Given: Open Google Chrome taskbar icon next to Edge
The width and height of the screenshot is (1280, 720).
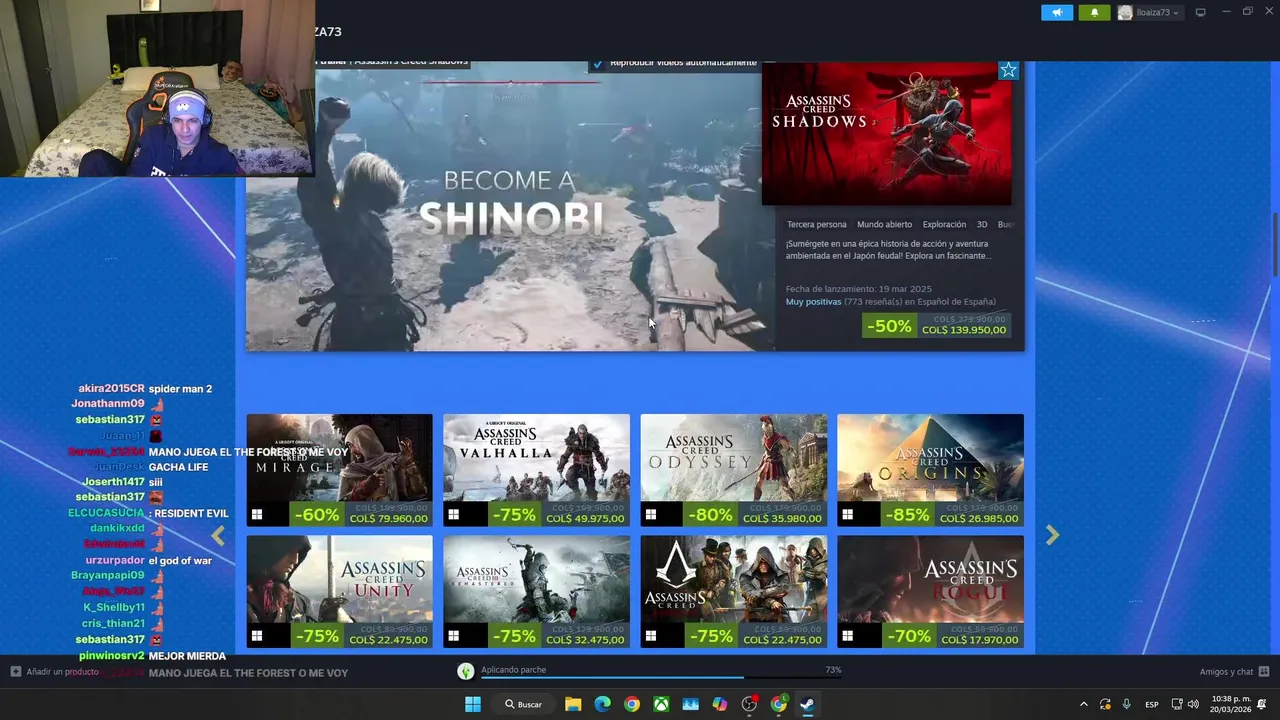Looking at the screenshot, I should (x=632, y=704).
